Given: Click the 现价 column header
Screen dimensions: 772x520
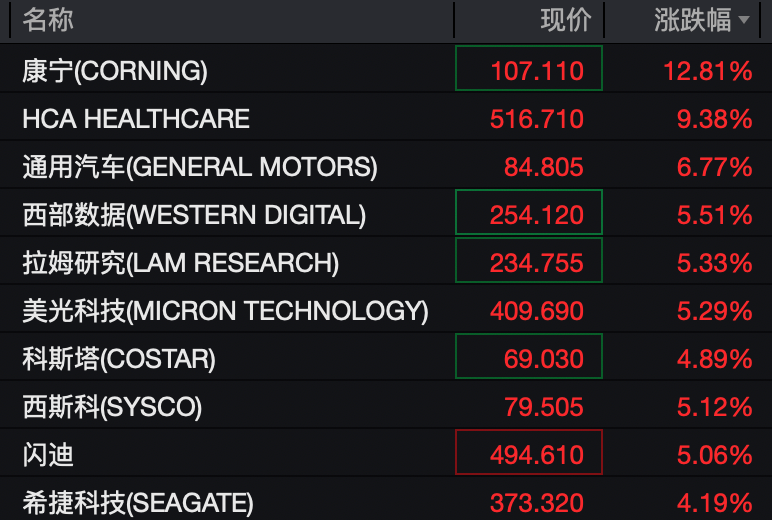Looking at the screenshot, I should pos(566,20).
